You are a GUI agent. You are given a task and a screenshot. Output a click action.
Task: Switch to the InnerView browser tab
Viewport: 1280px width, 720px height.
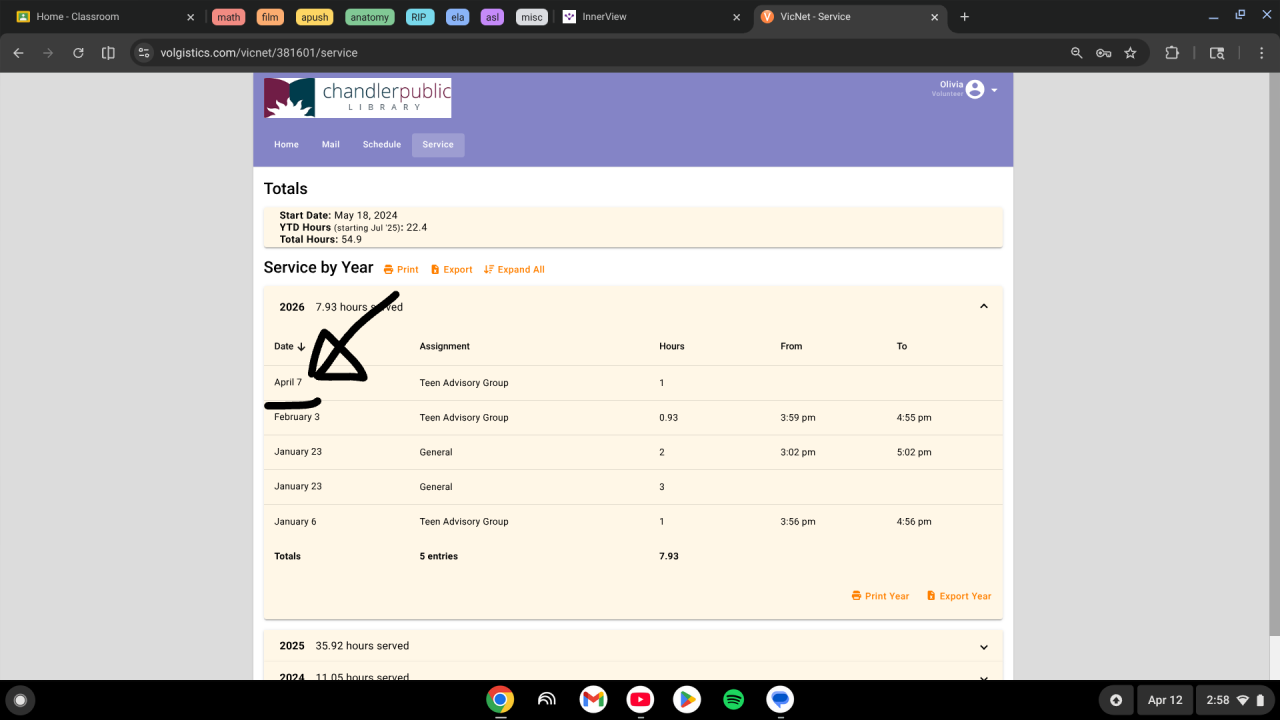[652, 17]
